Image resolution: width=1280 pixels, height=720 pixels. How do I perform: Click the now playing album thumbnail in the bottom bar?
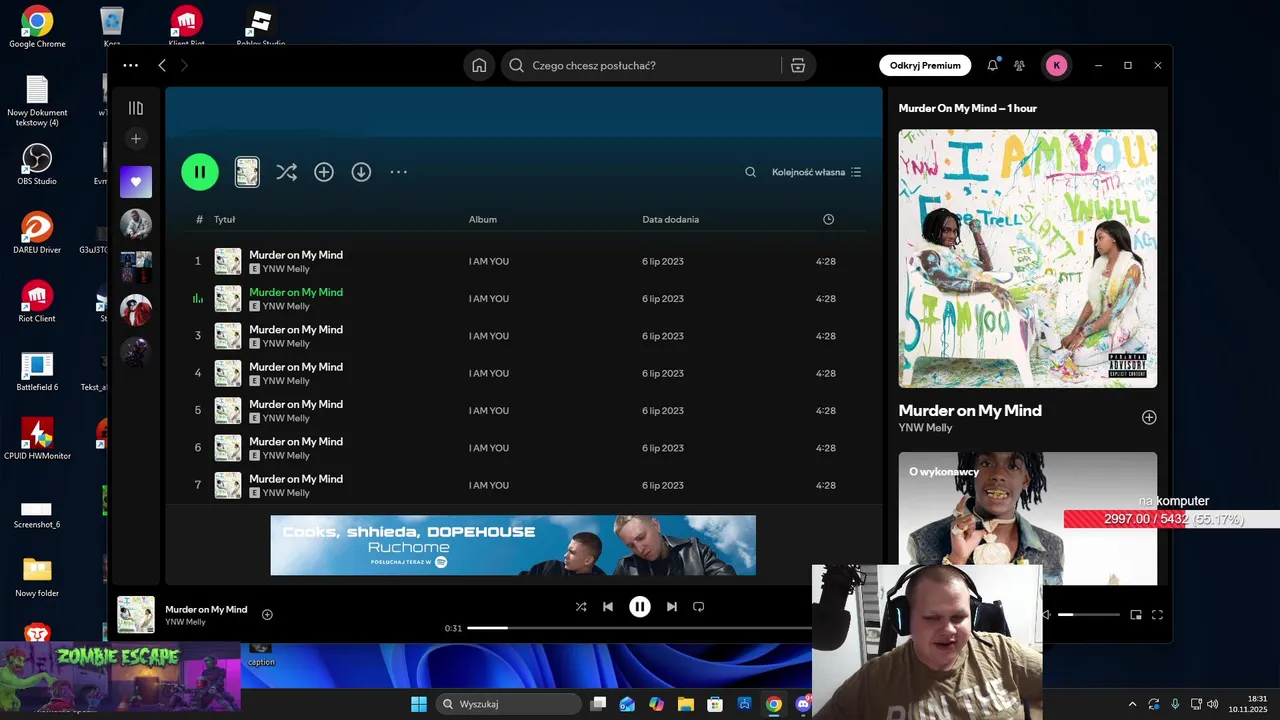point(136,615)
